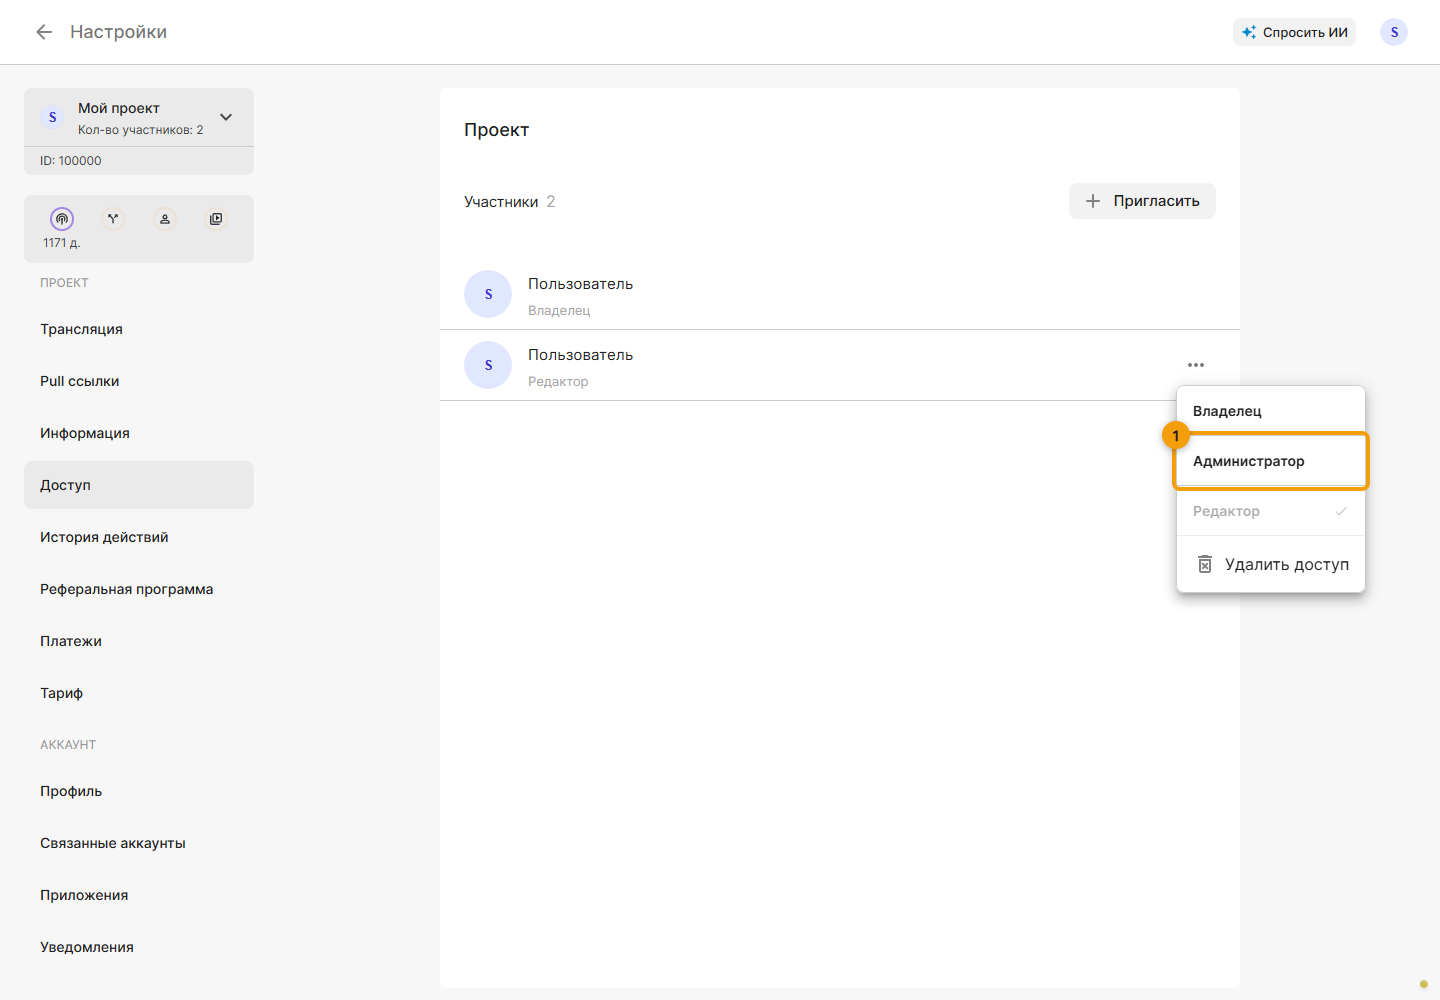Image resolution: width=1440 pixels, height=1000 pixels.
Task: Go to Приложения in the sidebar
Action: point(139,895)
